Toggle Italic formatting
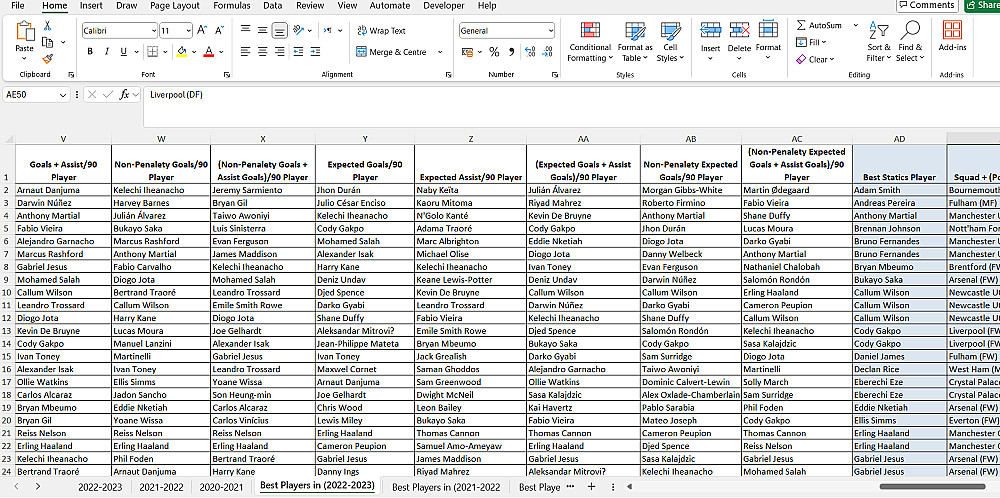 point(107,52)
